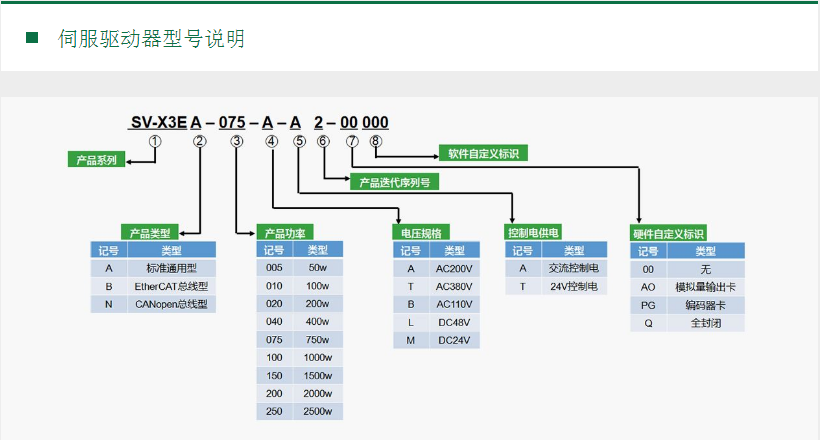Viewport: 820px width, 440px height.
Task: Click the 075 cell in power table
Action: pyautogui.click(x=274, y=340)
